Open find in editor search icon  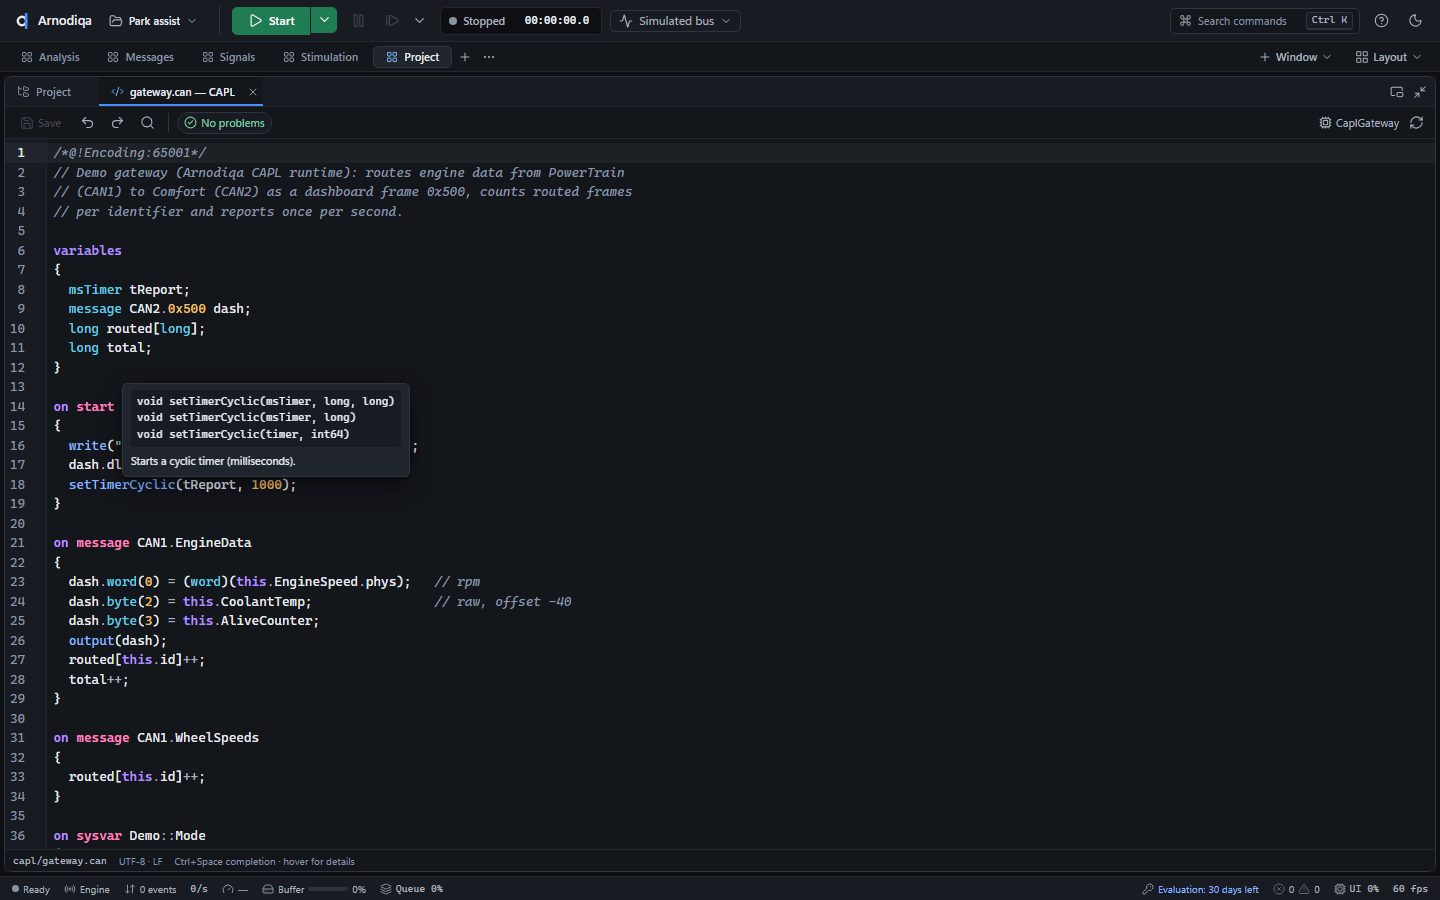(x=147, y=123)
